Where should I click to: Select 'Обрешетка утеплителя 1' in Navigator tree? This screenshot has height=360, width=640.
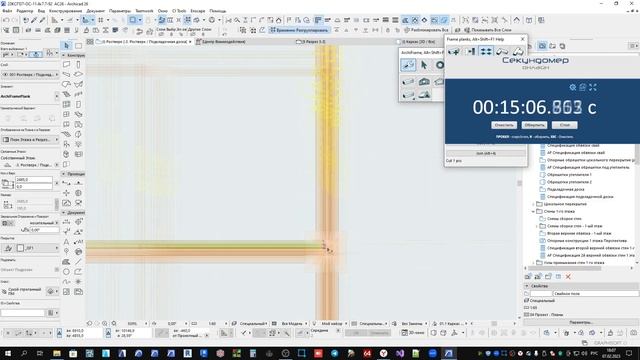click(569, 175)
